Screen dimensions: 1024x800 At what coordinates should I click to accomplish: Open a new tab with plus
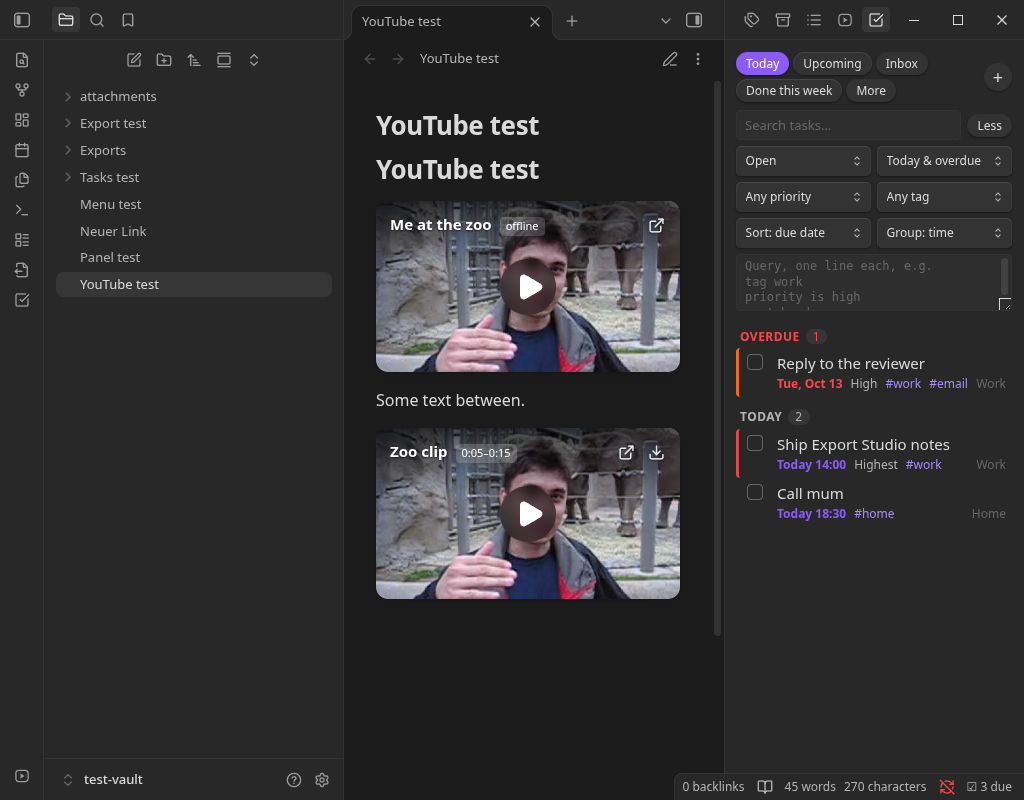click(x=571, y=21)
